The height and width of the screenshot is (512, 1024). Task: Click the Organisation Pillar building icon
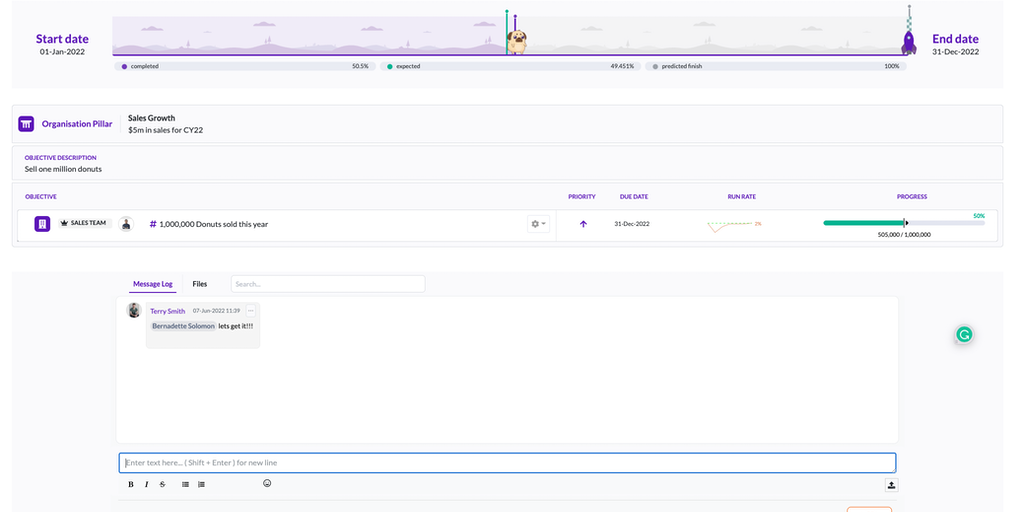(27, 124)
